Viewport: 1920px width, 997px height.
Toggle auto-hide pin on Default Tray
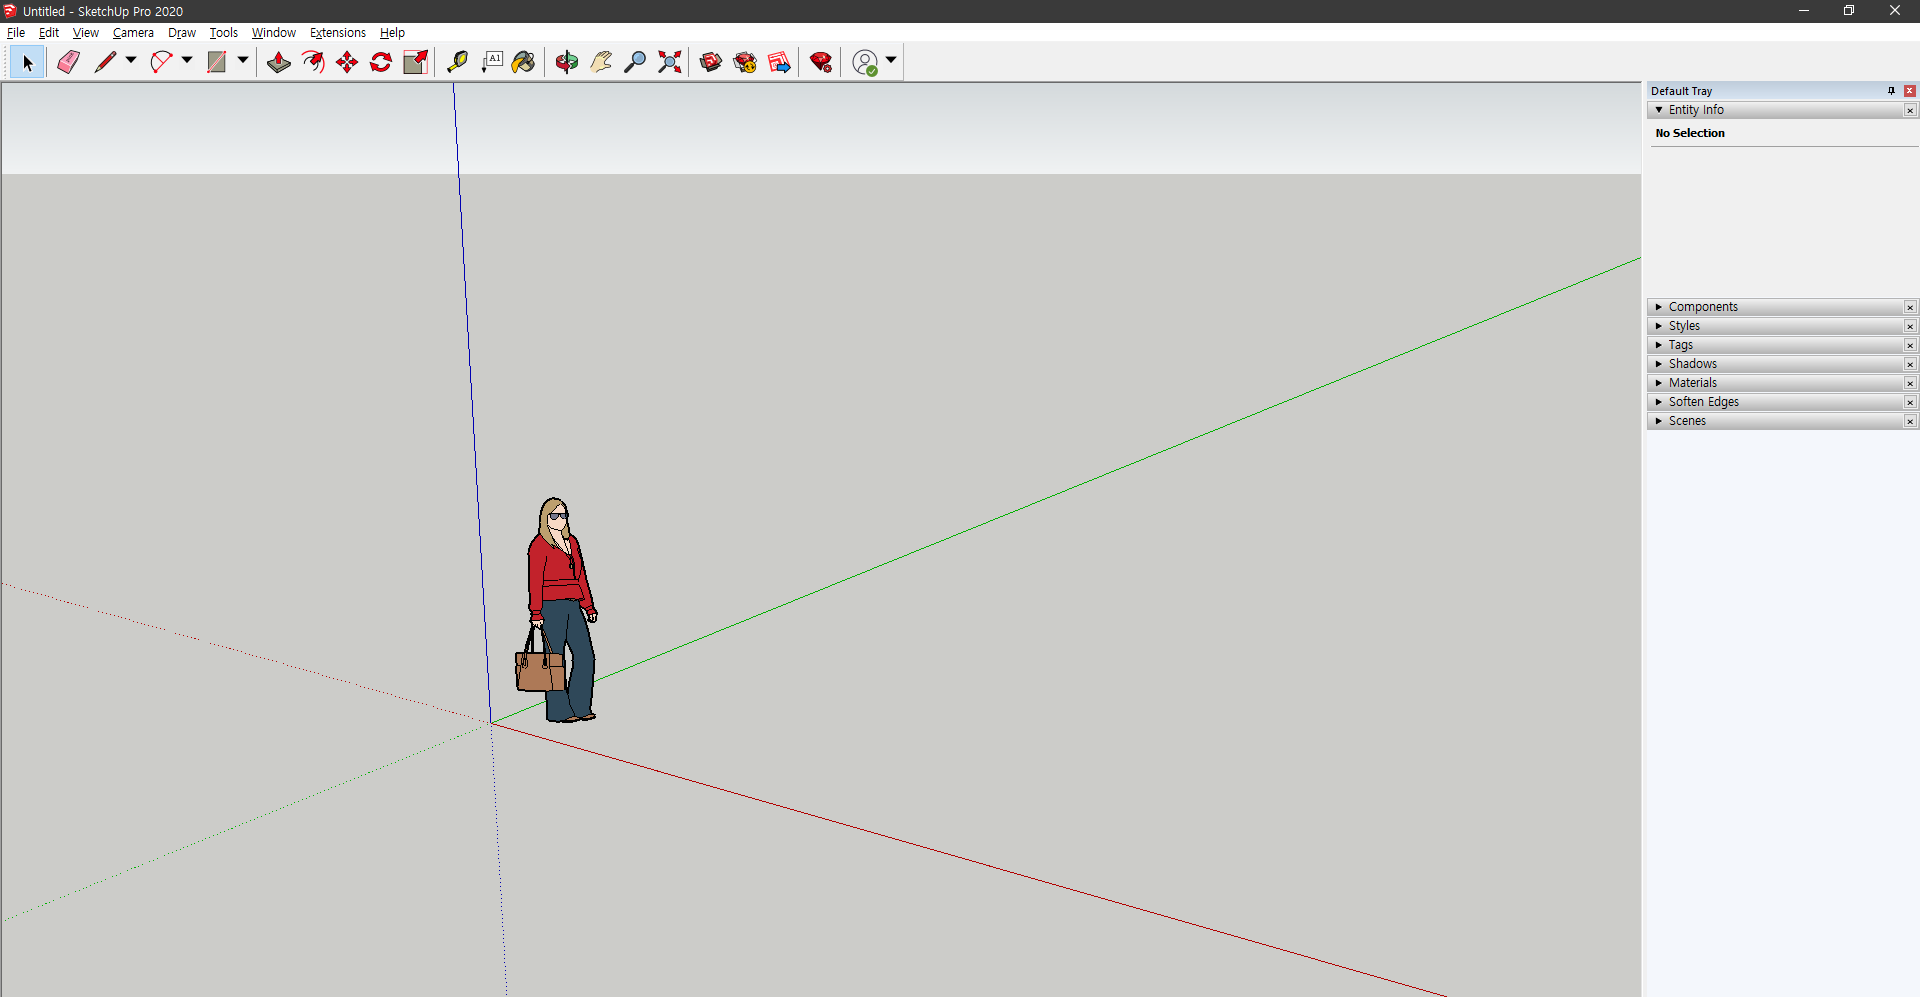1891,91
